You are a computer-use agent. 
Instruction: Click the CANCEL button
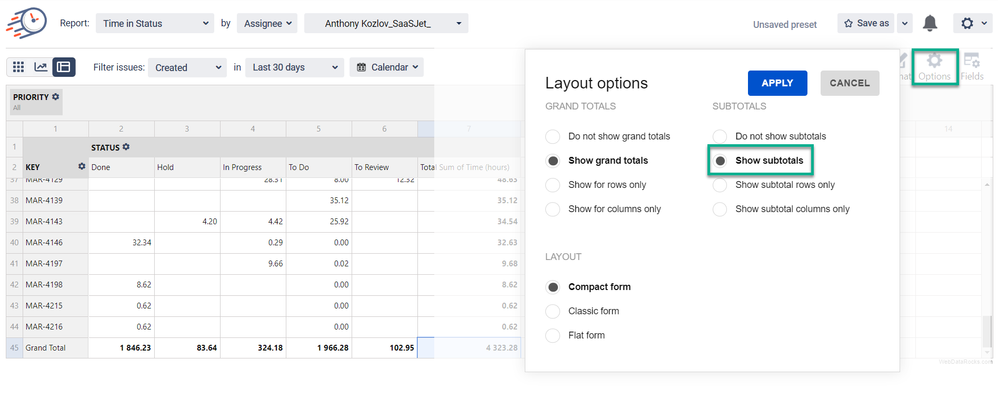[850, 83]
